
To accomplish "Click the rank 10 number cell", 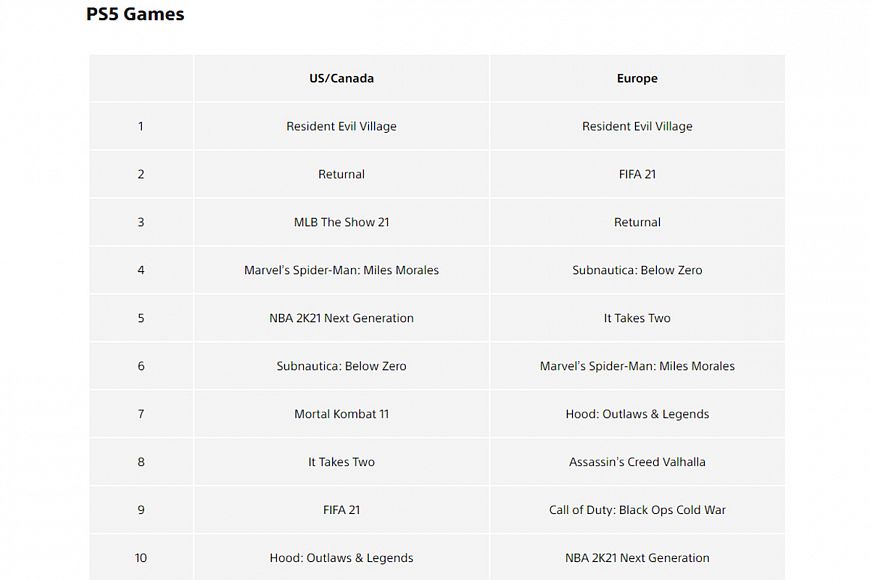I will tap(141, 558).
